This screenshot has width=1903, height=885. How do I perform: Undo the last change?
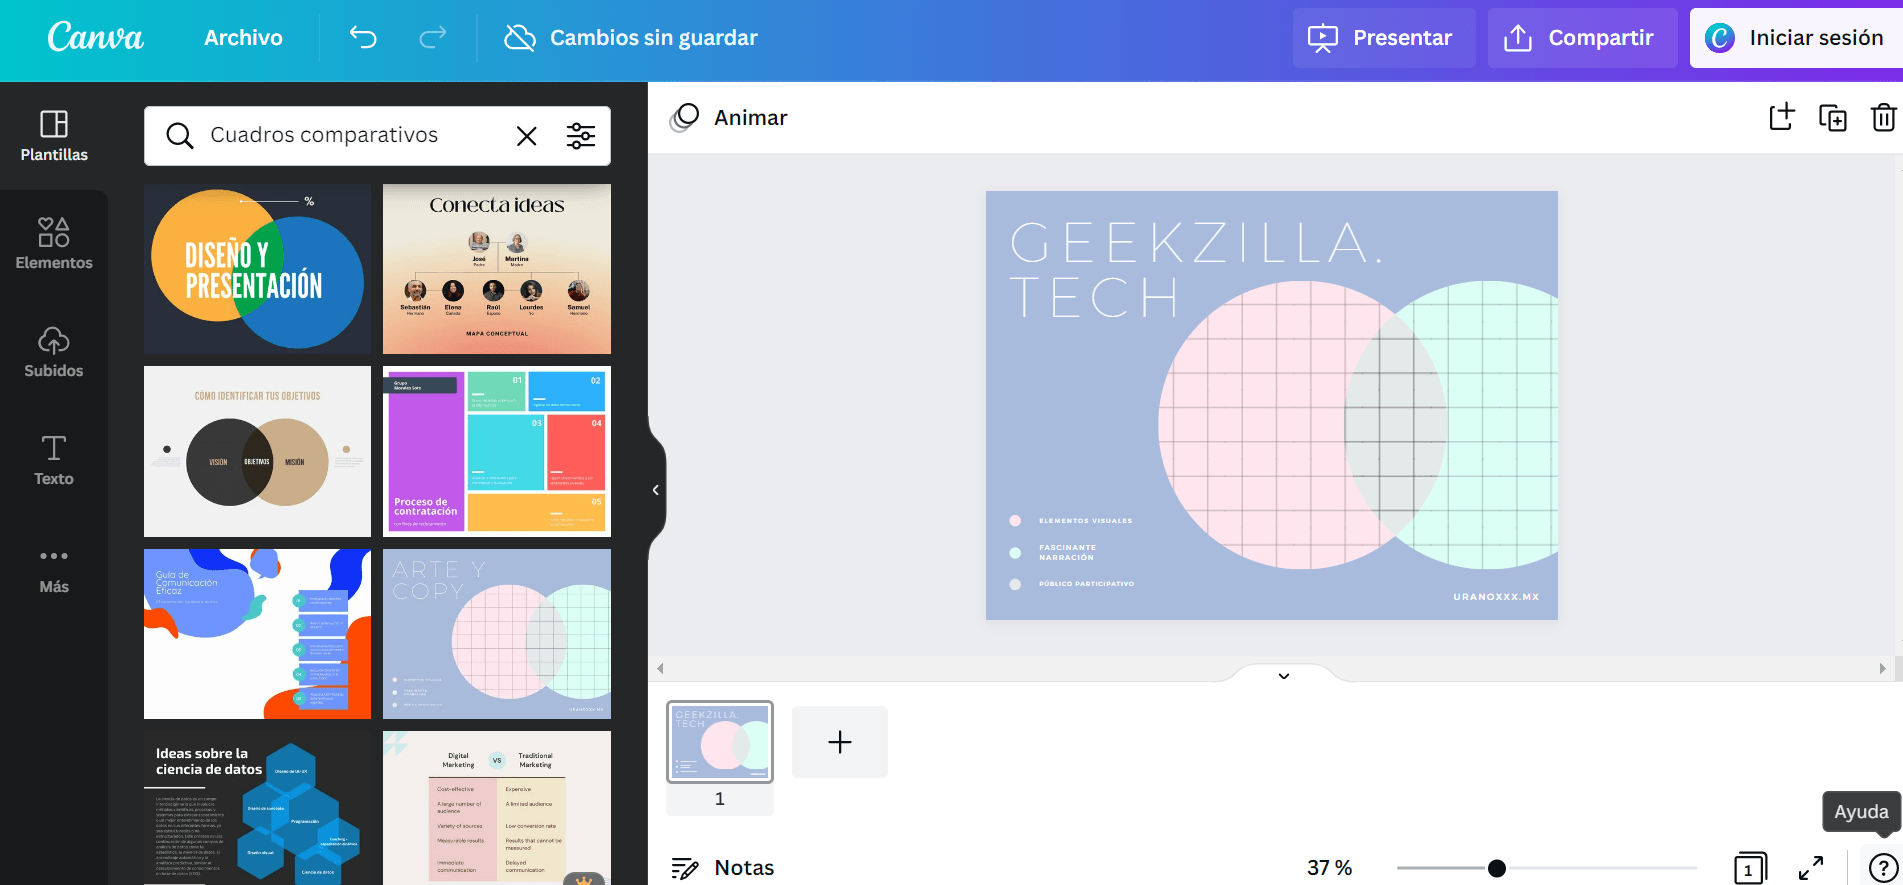pyautogui.click(x=363, y=37)
